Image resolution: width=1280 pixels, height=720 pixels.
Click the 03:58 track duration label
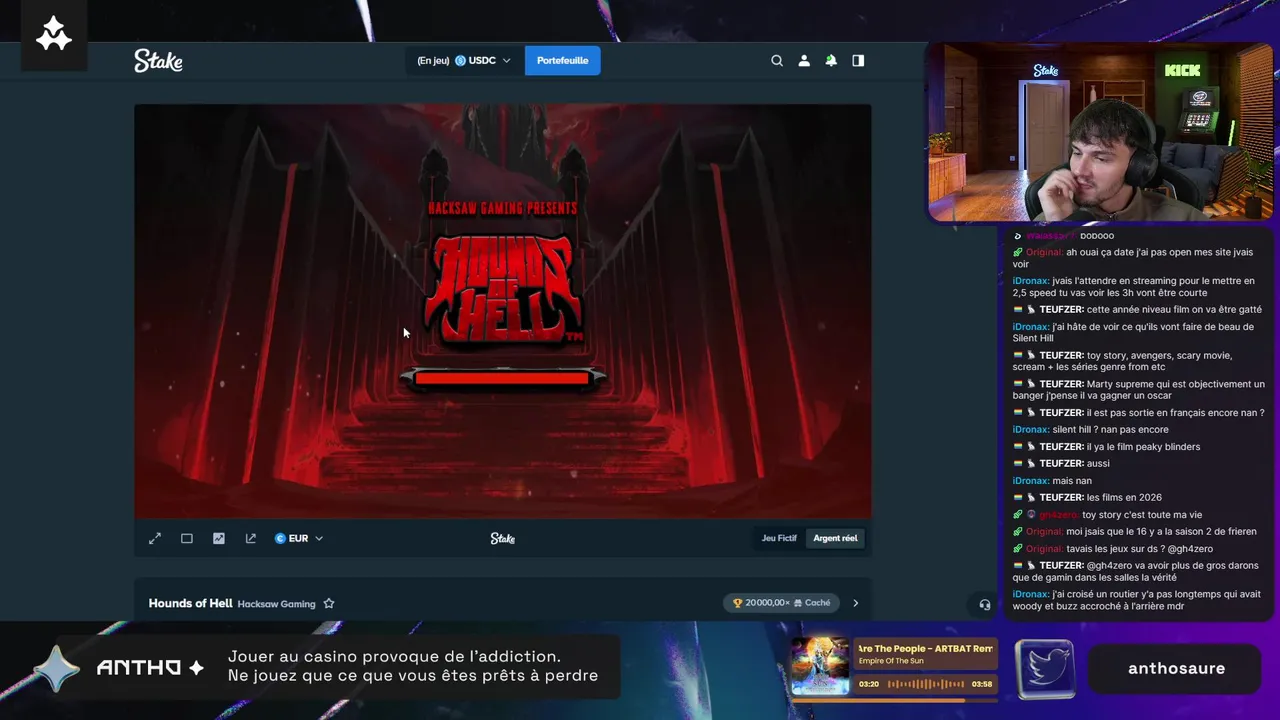pyautogui.click(x=982, y=684)
